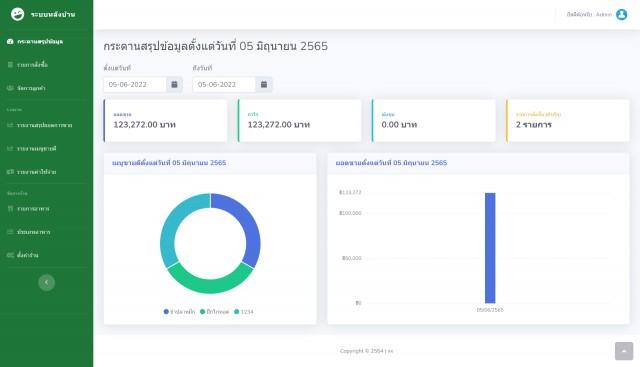
Task: Click the blue bar for 05/06/2565 in the chart
Action: [x=490, y=248]
